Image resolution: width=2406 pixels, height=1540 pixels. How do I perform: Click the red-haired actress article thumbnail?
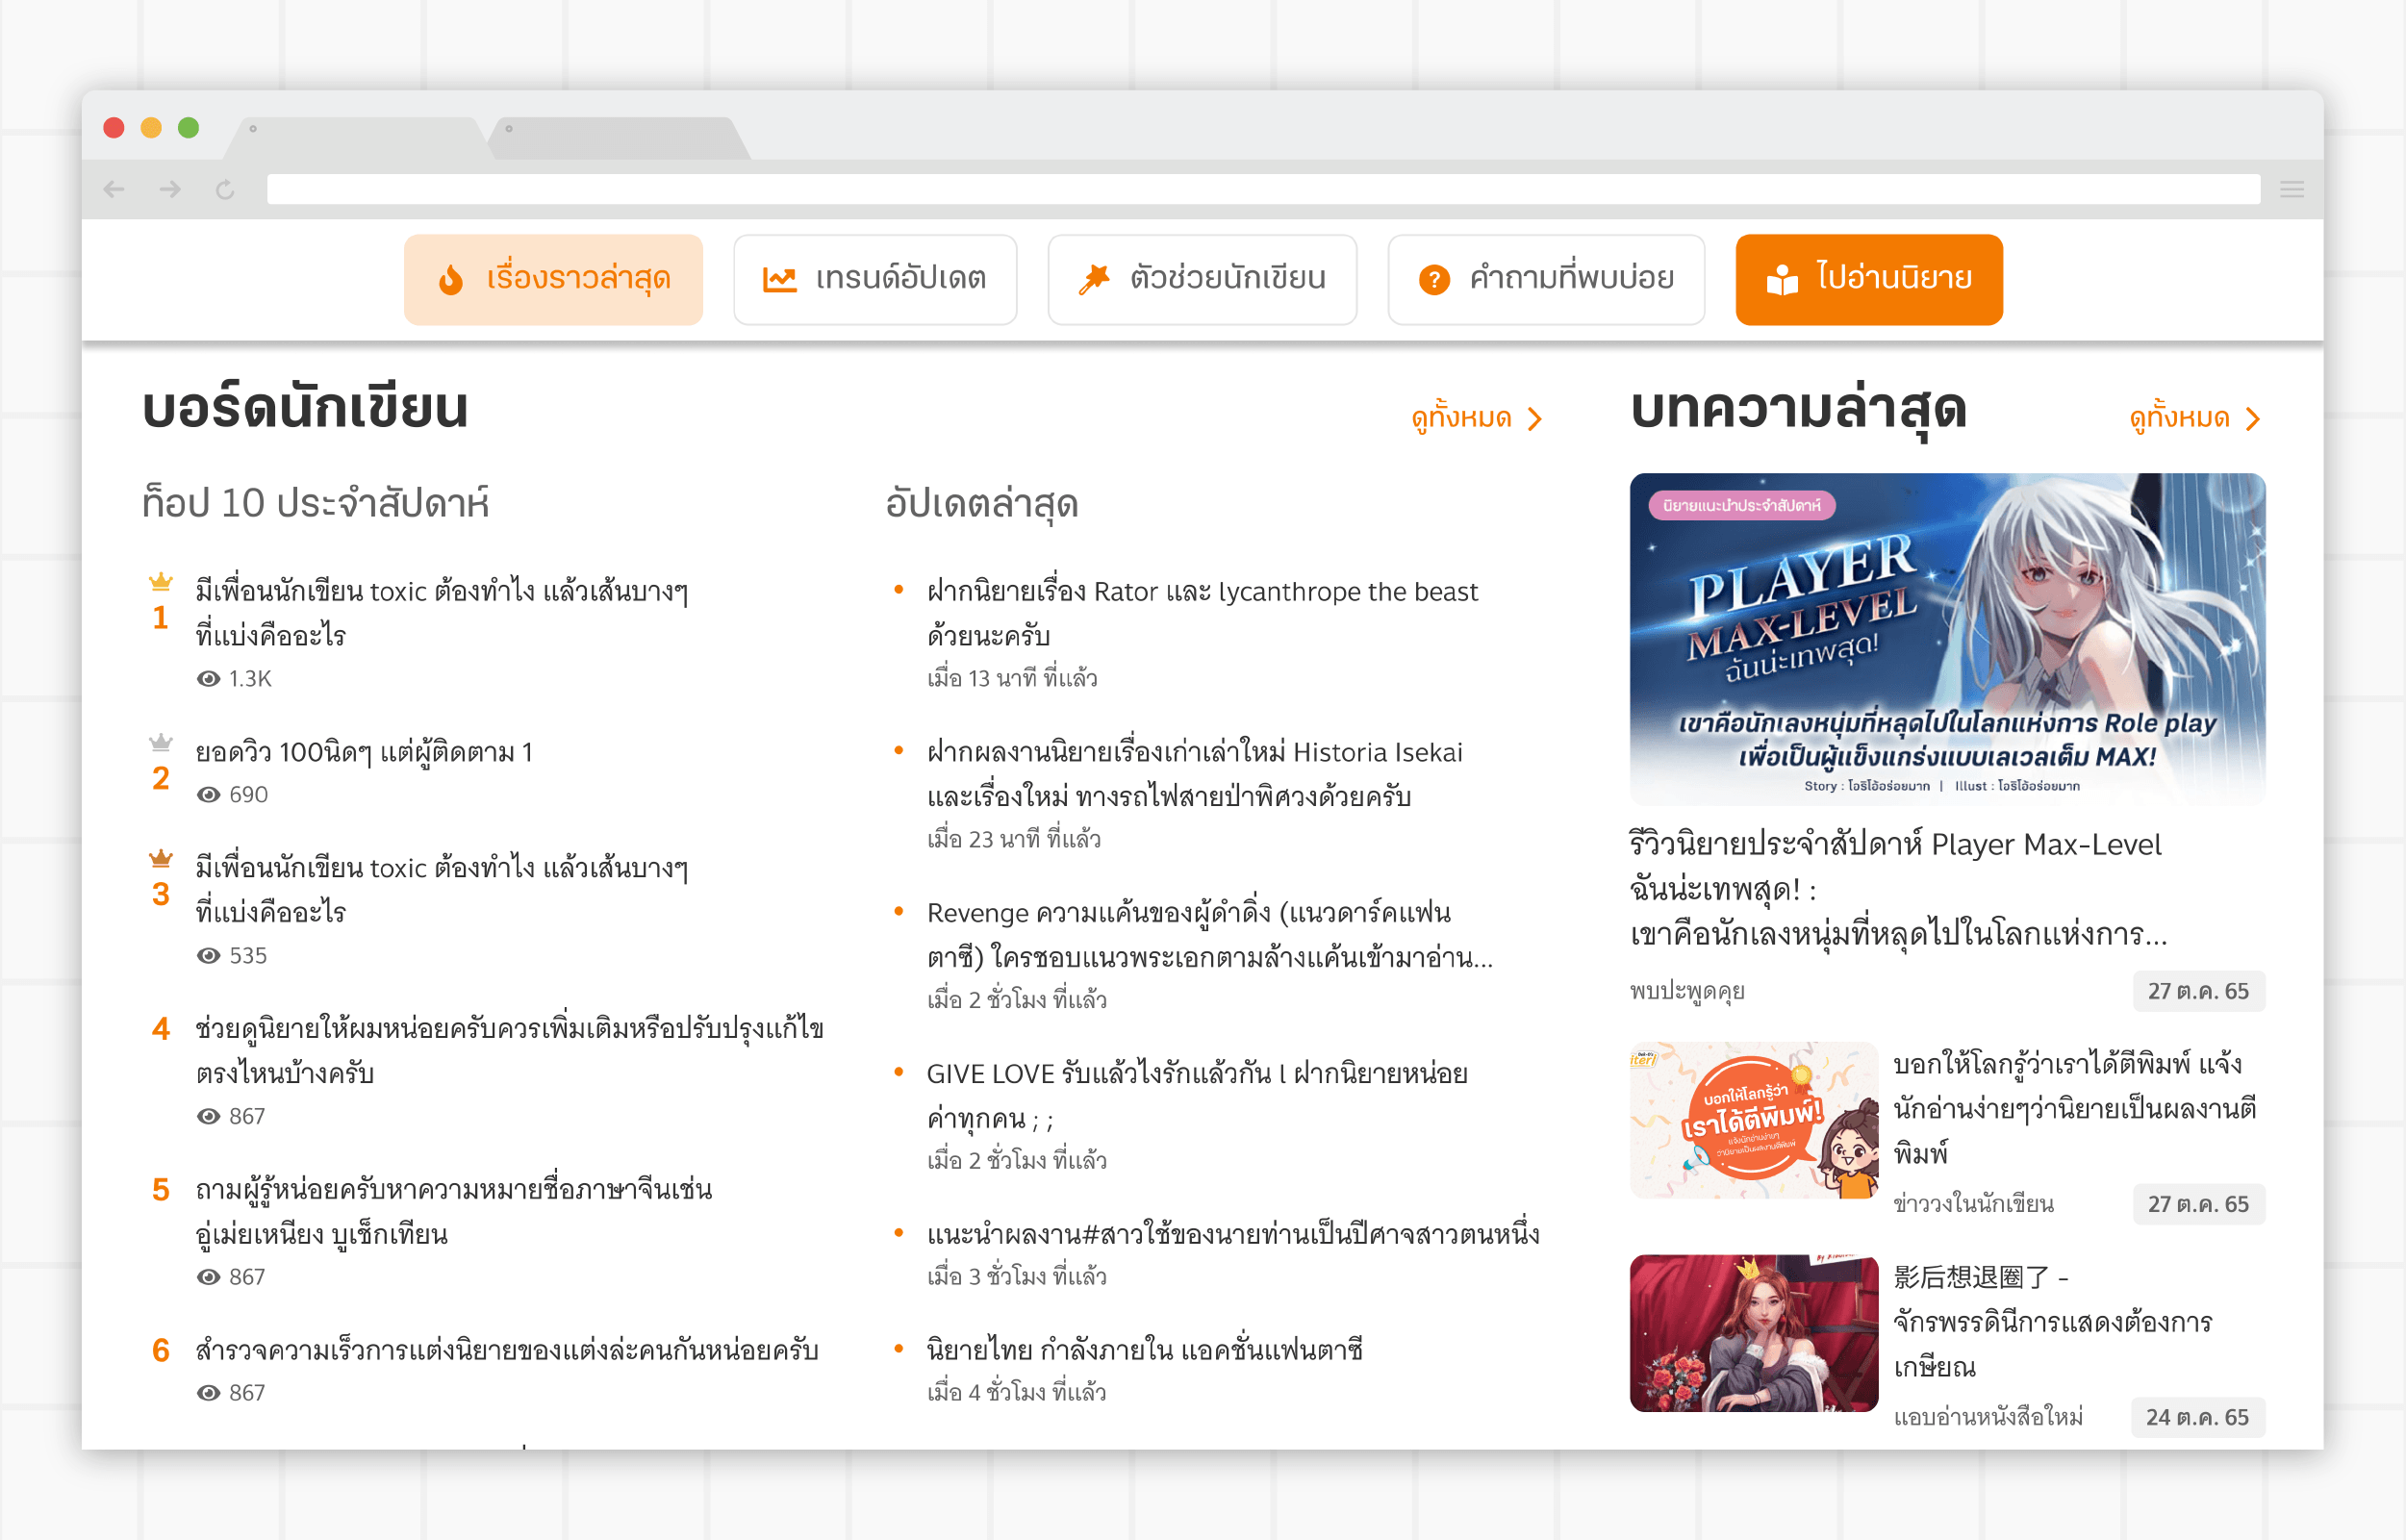(1754, 1333)
